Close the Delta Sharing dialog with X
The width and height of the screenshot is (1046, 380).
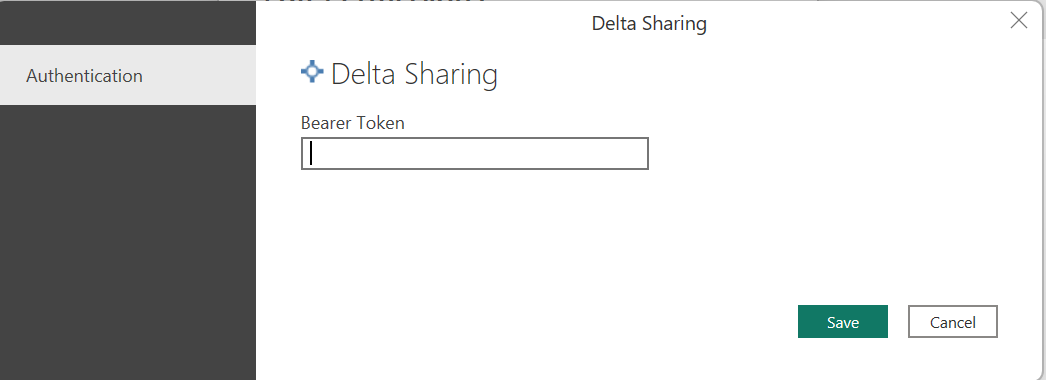pyautogui.click(x=1019, y=21)
